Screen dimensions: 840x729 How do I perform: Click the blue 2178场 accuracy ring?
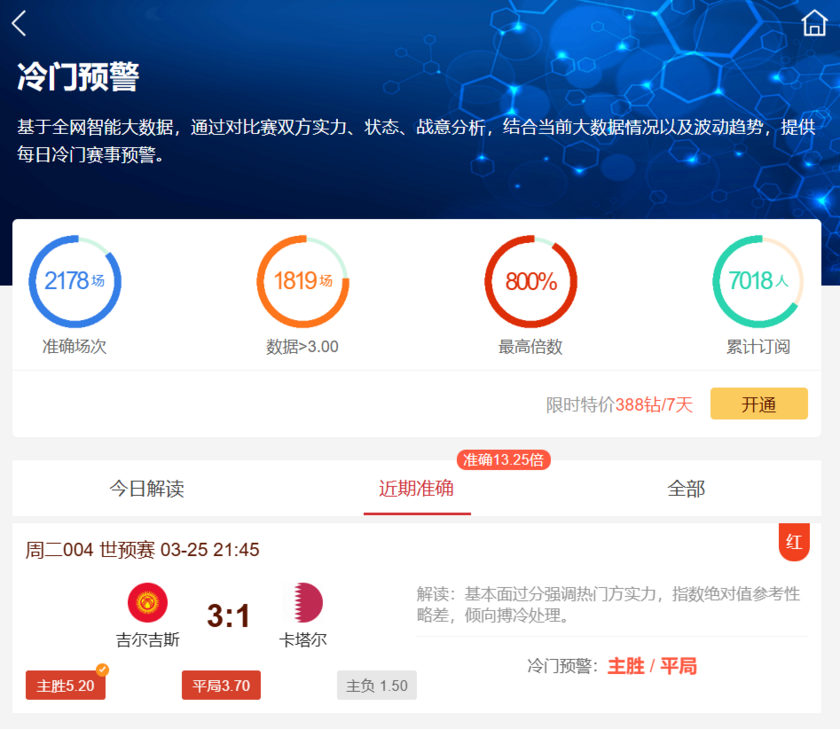(74, 281)
